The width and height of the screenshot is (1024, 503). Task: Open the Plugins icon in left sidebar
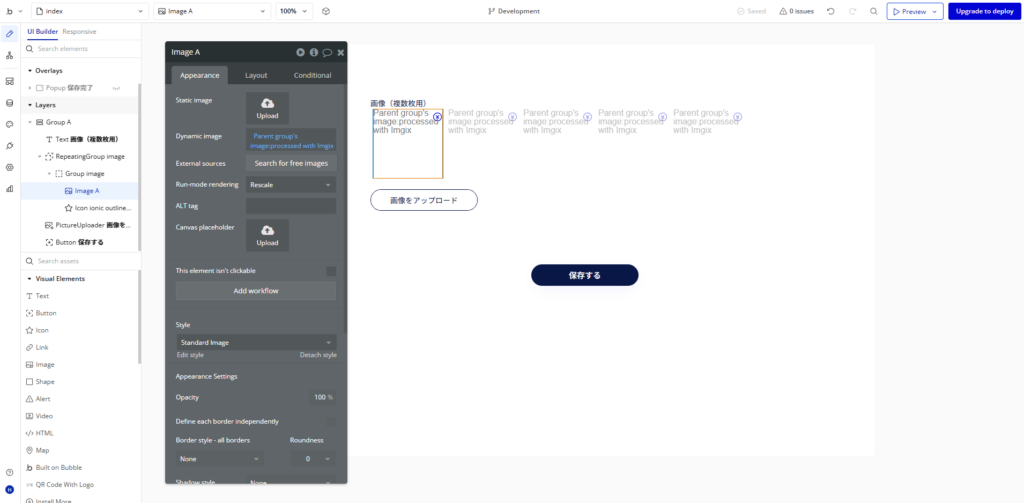(x=9, y=146)
